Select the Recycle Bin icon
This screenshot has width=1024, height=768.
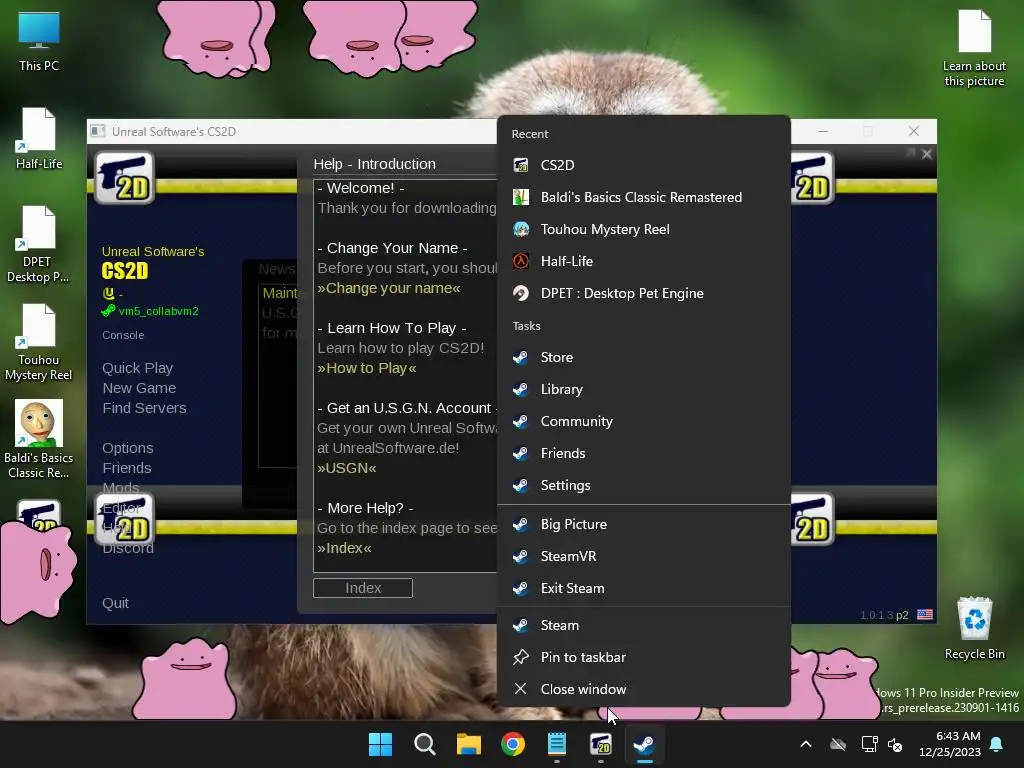pos(974,628)
